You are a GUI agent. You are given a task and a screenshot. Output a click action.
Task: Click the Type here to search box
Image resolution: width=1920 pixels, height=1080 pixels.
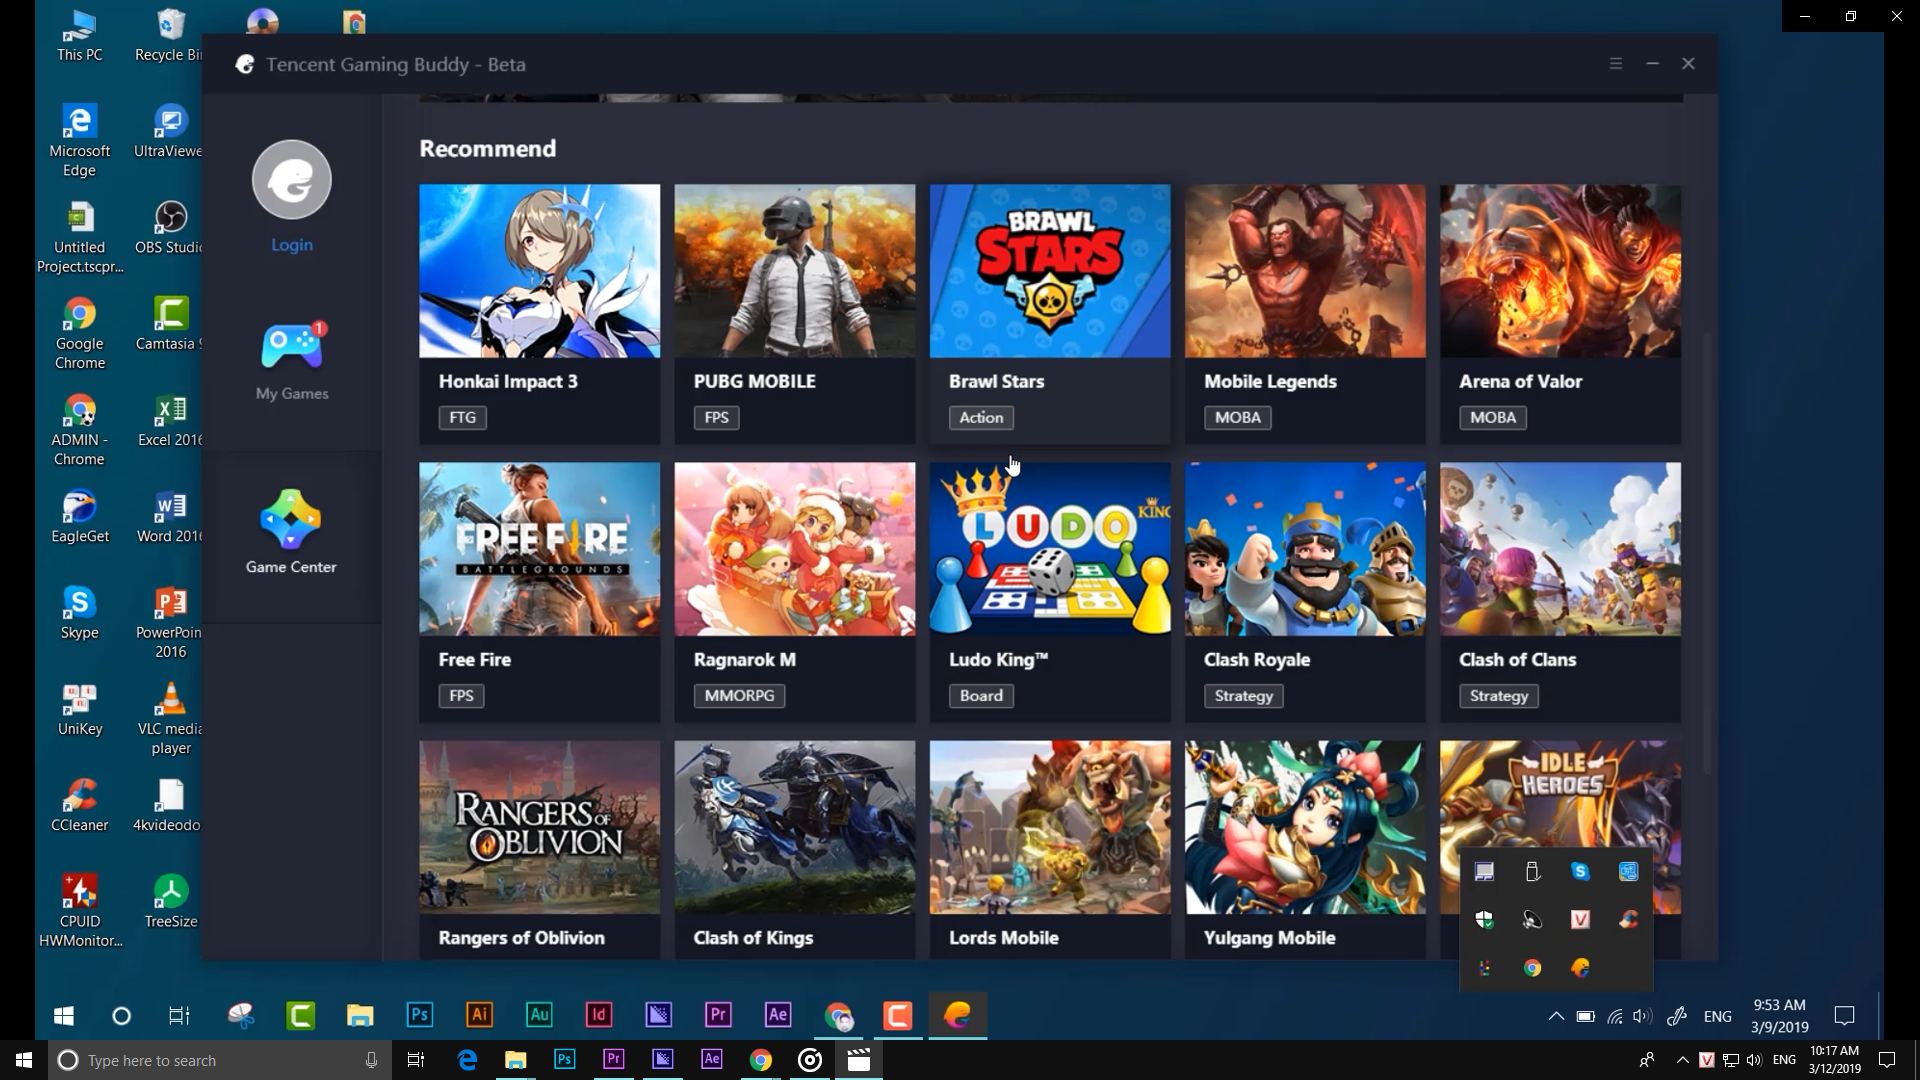click(x=220, y=1060)
